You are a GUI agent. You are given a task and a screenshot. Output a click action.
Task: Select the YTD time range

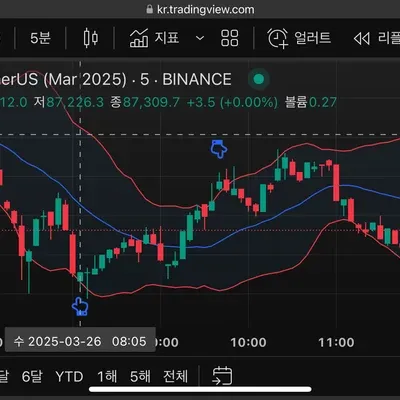pyautogui.click(x=69, y=377)
